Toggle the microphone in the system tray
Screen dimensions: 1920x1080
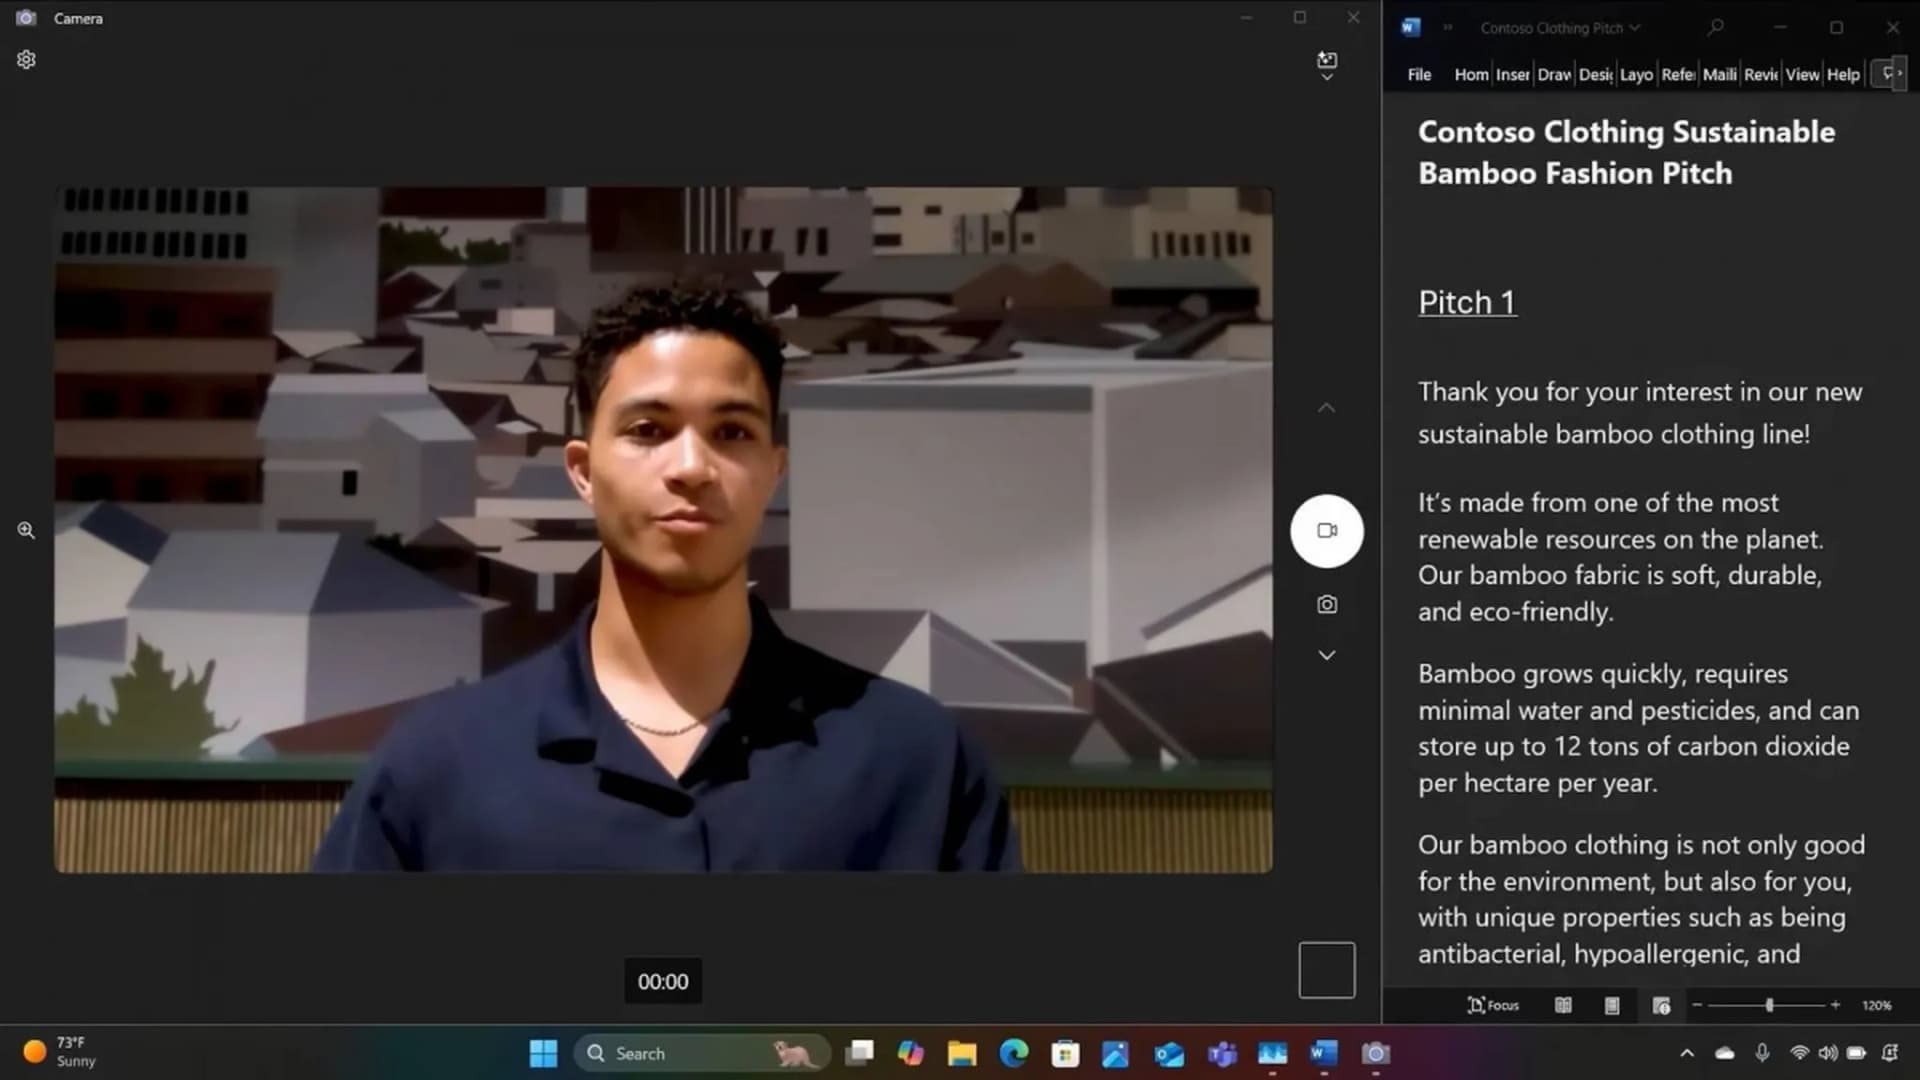click(x=1760, y=1053)
